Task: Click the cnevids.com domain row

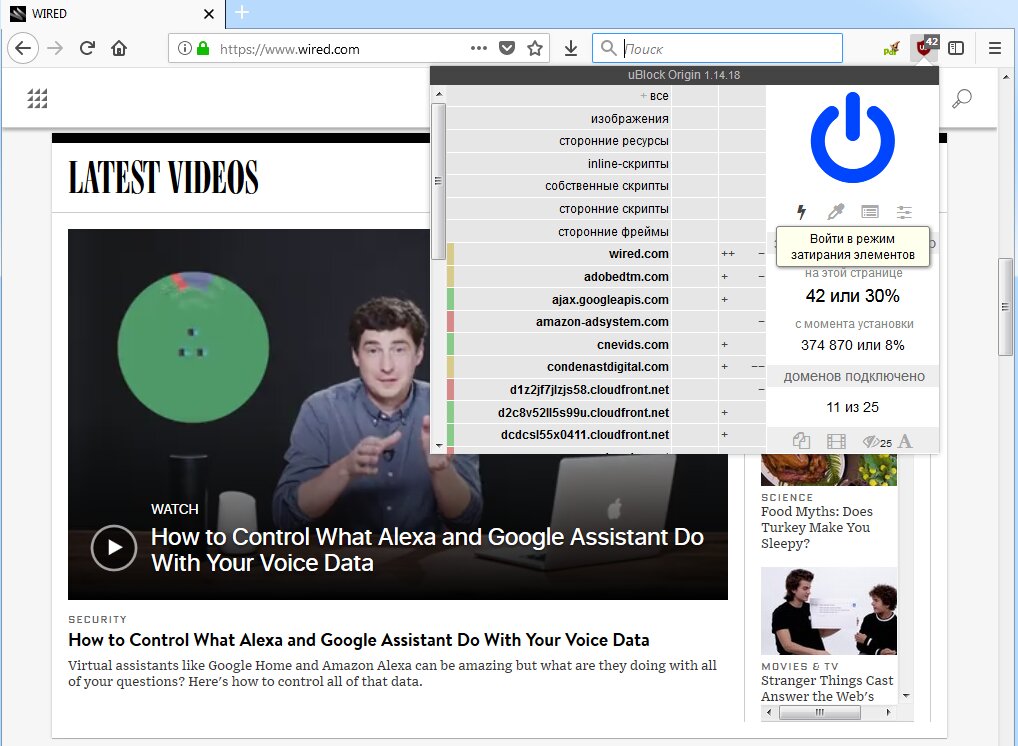Action: pyautogui.click(x=558, y=344)
